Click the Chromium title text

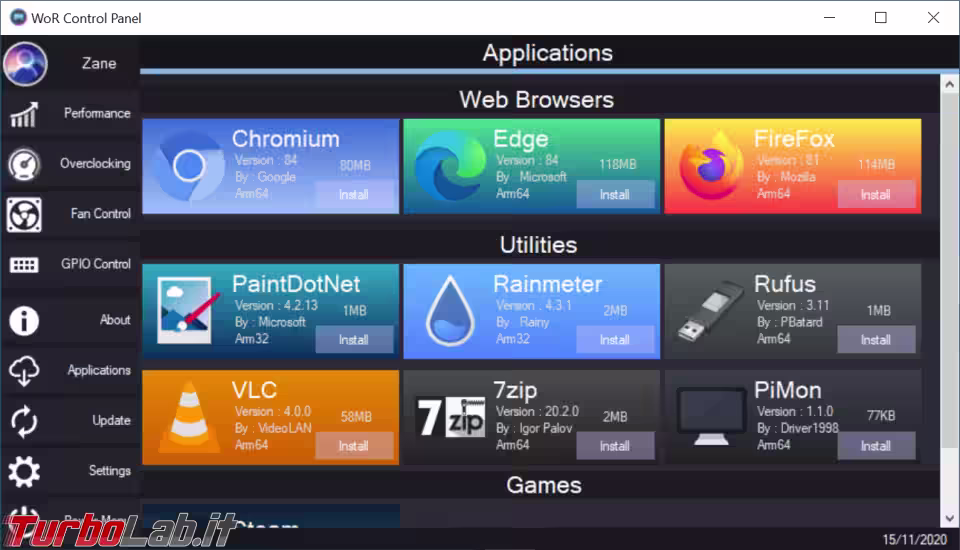coord(285,138)
